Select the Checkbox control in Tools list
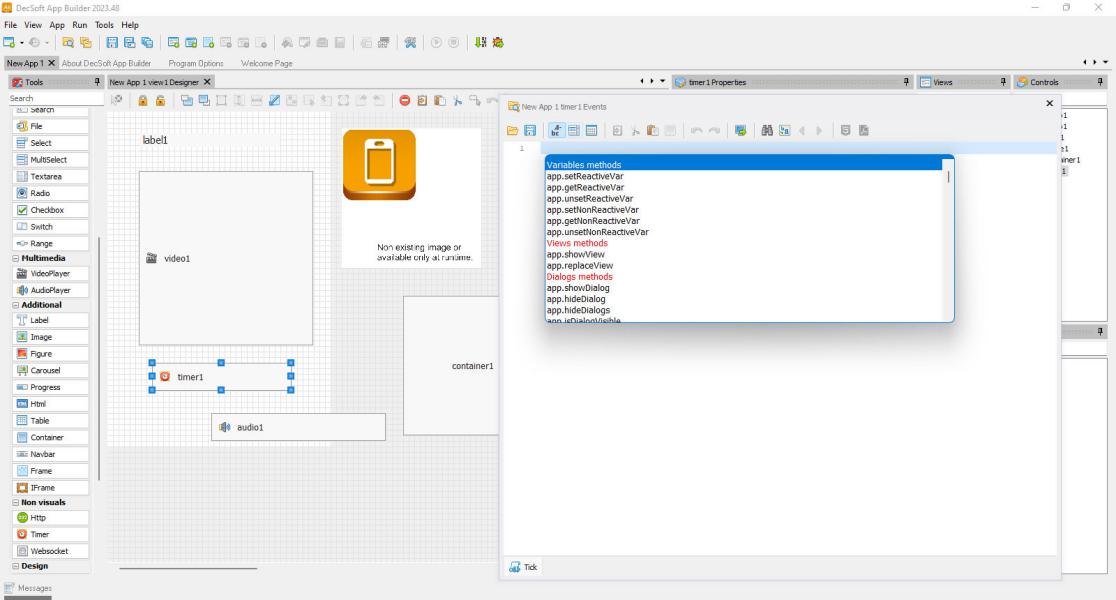 pyautogui.click(x=50, y=210)
